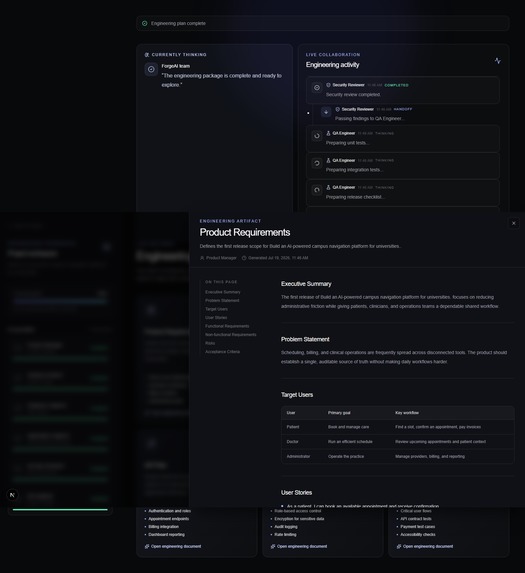Click the COMPLETED status label
This screenshot has height=573, width=525.
pos(396,85)
